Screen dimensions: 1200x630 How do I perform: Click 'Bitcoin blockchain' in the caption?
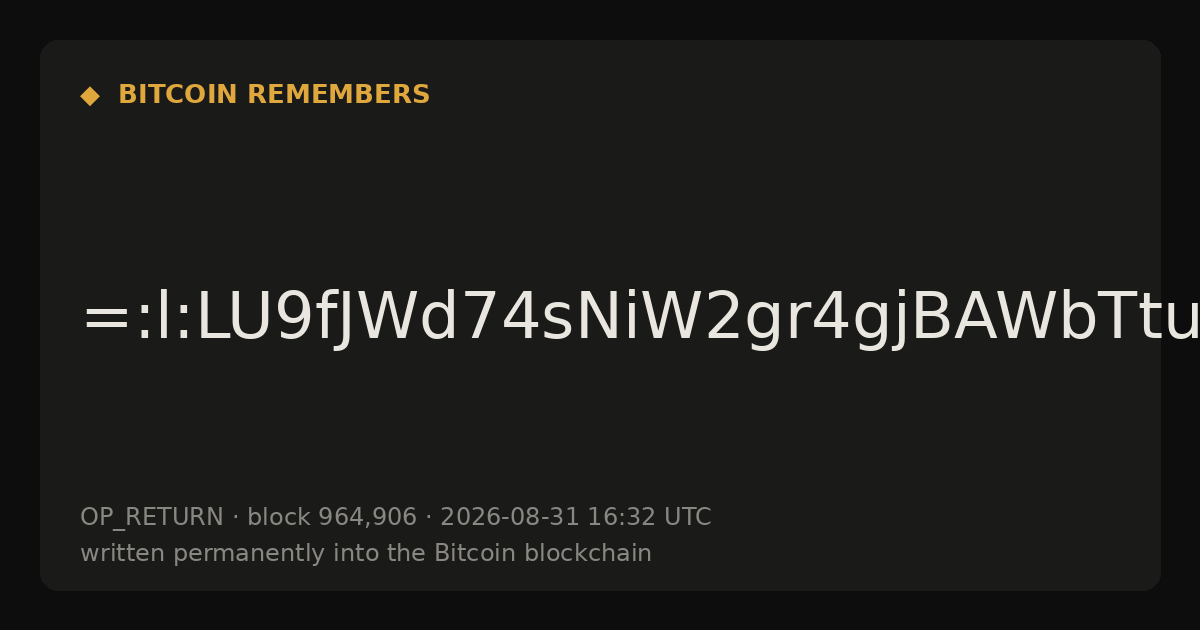543,553
